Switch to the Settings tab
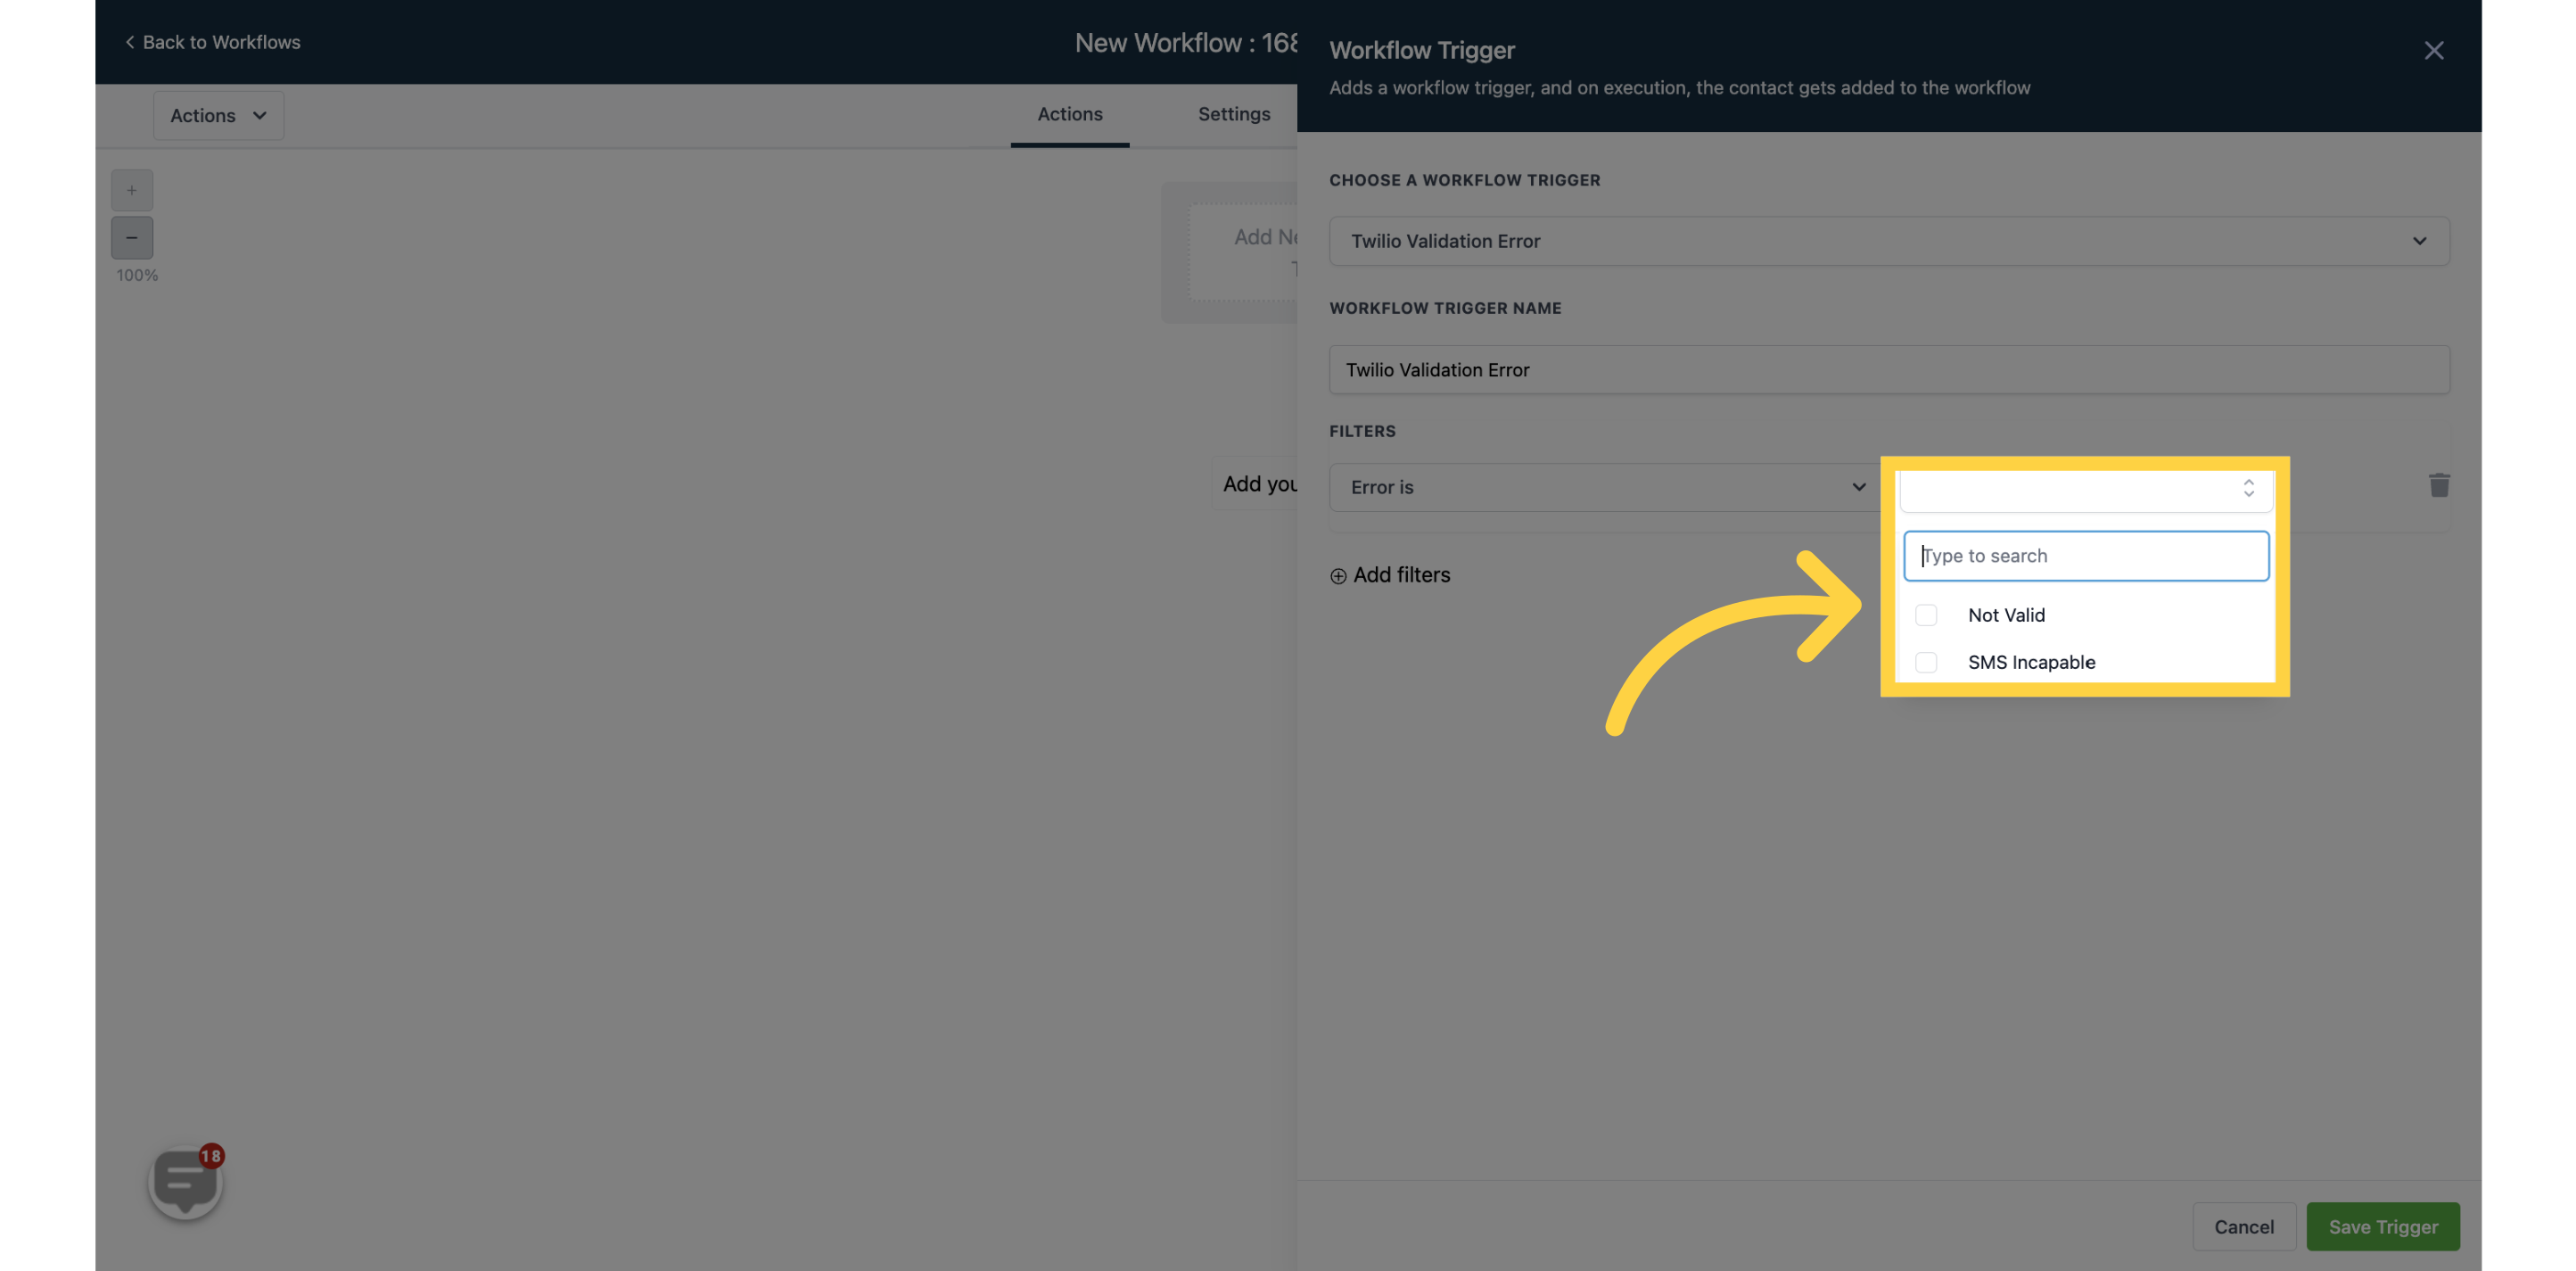 tap(1233, 115)
